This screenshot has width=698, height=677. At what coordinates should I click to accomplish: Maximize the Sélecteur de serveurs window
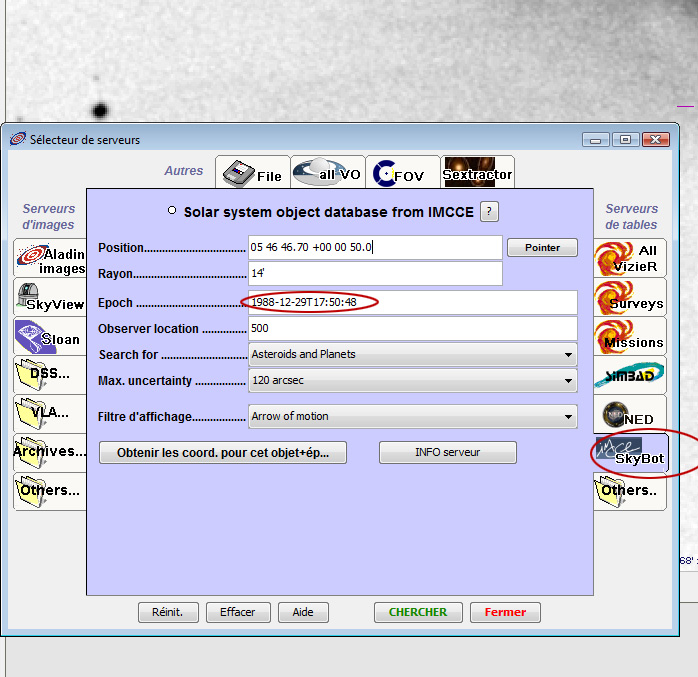tap(625, 140)
